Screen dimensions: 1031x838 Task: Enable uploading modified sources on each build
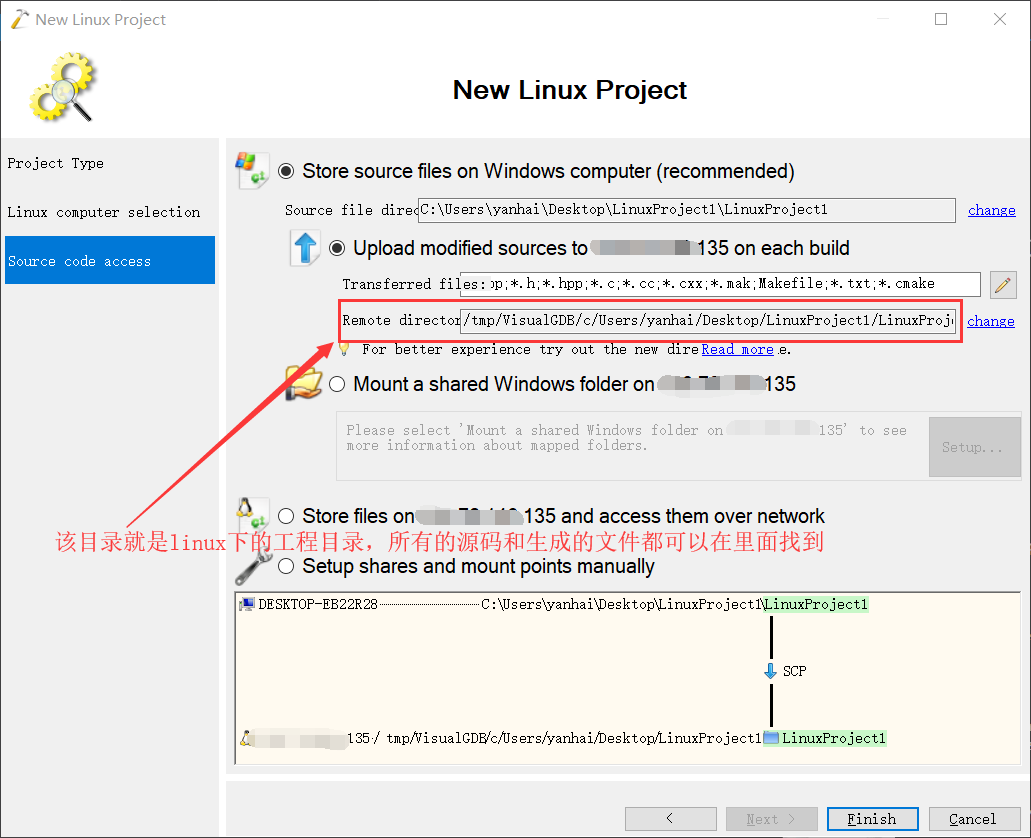pyautogui.click(x=337, y=248)
